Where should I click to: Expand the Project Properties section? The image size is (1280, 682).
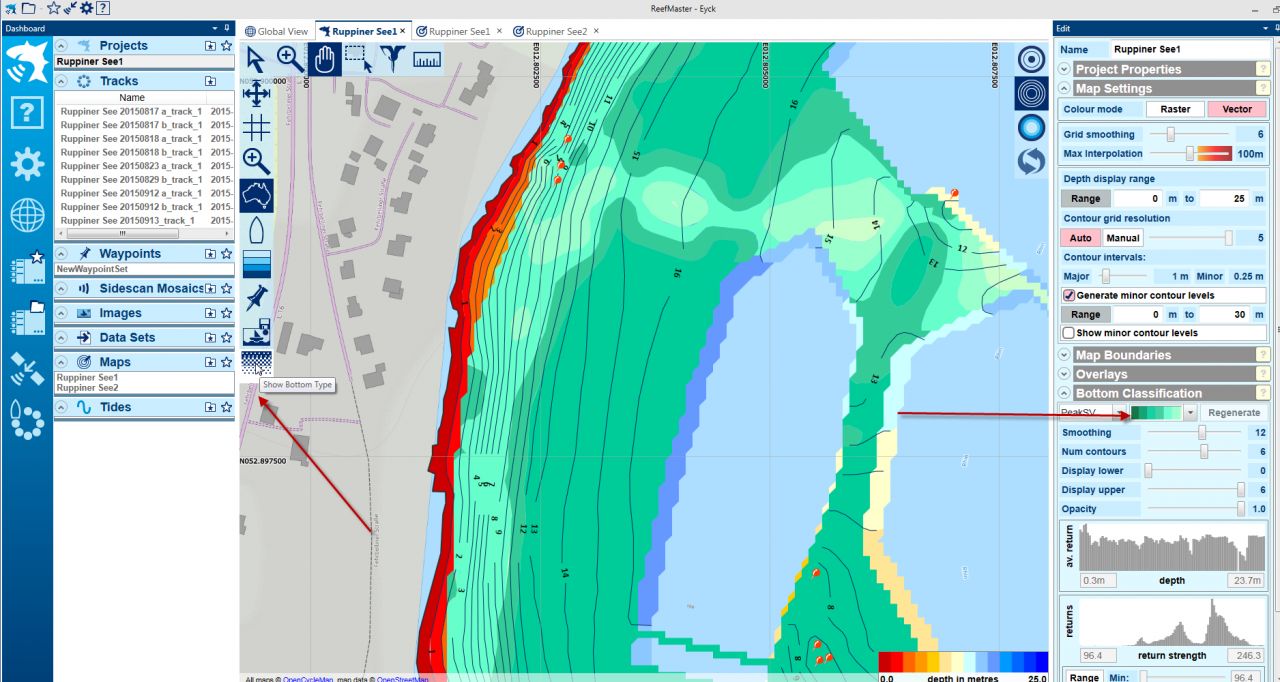(x=1064, y=69)
